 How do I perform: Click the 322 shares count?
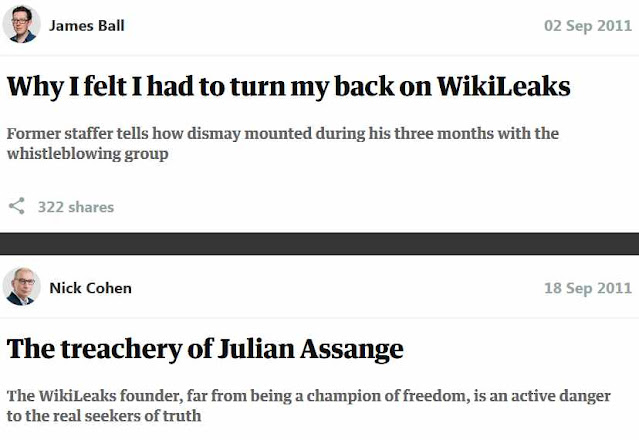(x=76, y=207)
